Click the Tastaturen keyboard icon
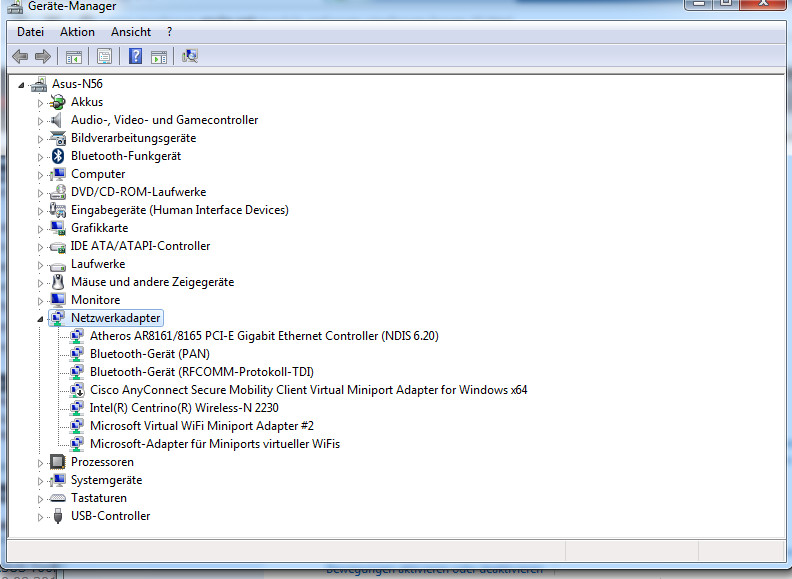 pos(58,498)
